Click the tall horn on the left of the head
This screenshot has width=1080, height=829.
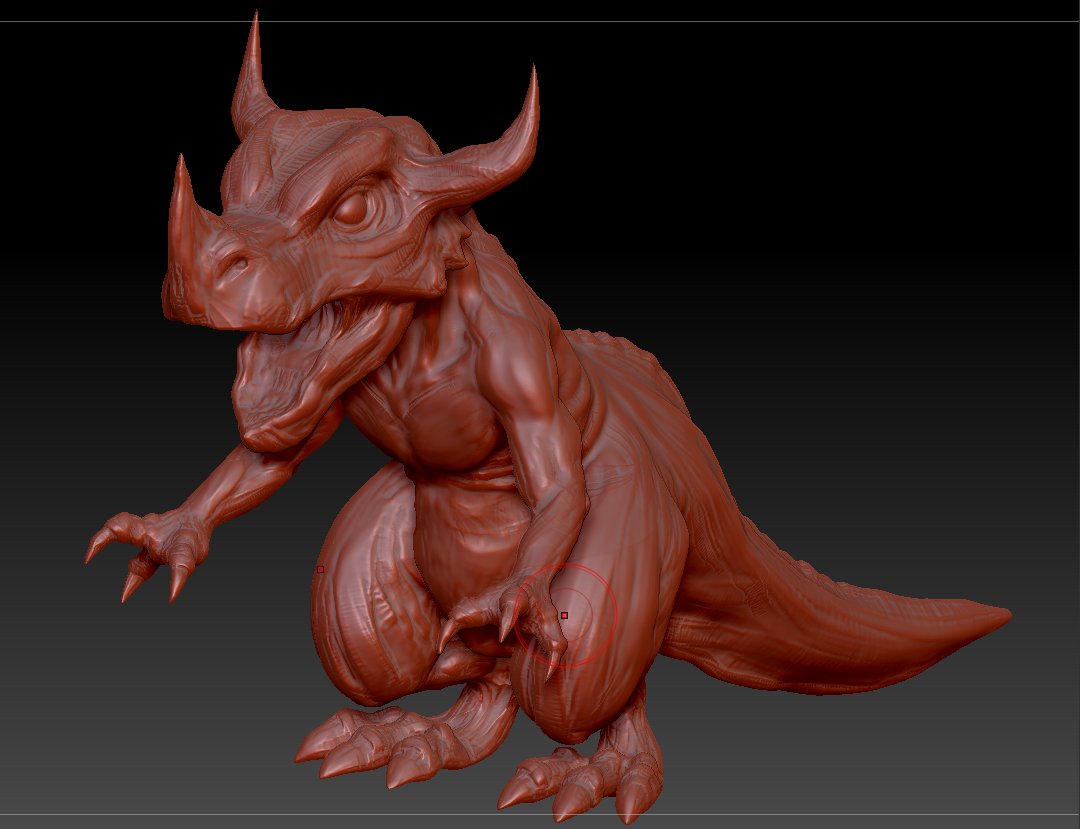tap(251, 76)
